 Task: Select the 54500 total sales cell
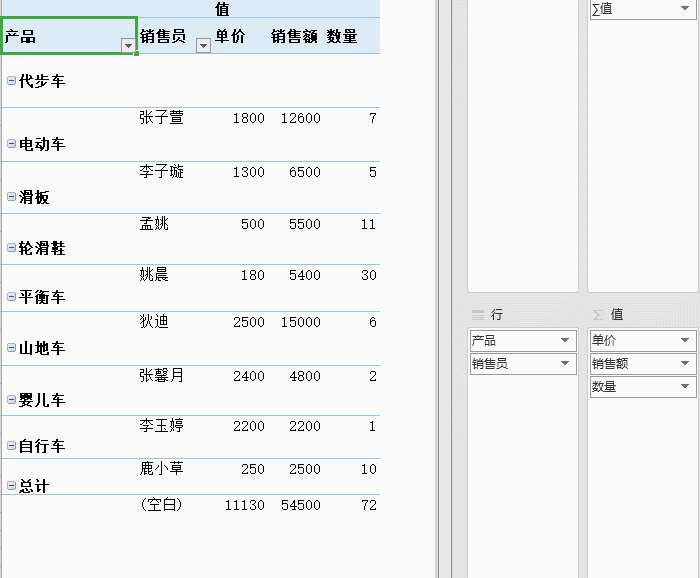(x=300, y=505)
